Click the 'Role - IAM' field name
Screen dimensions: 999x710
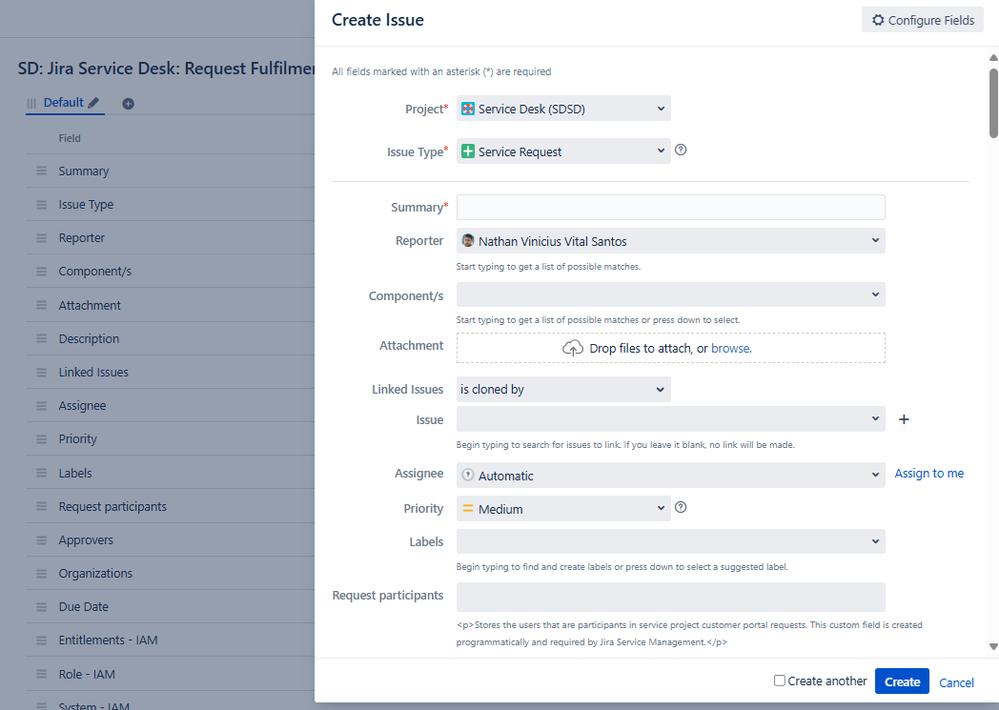click(x=87, y=674)
